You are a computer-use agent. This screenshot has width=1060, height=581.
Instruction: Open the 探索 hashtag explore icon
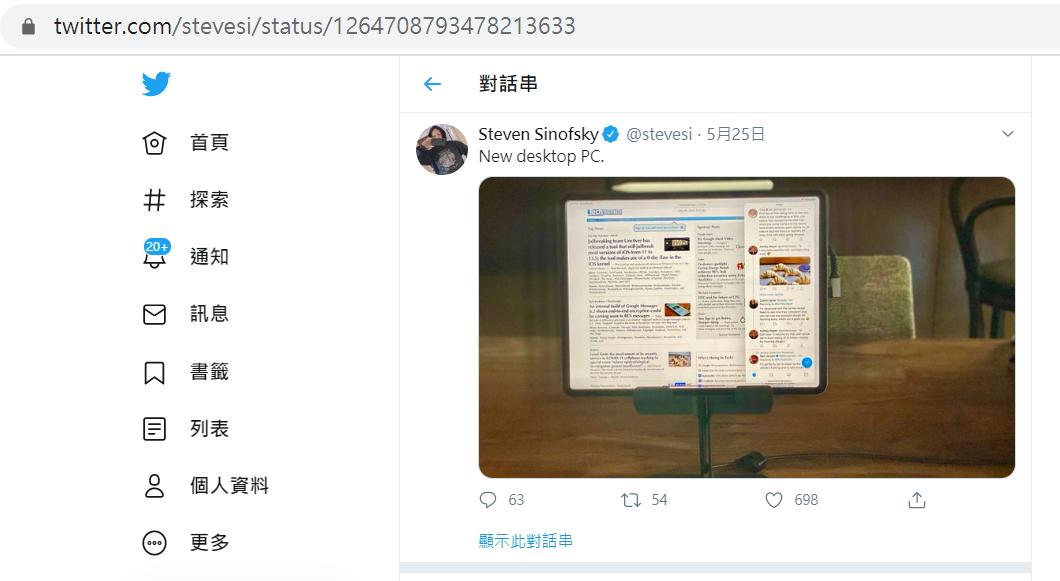tap(154, 200)
